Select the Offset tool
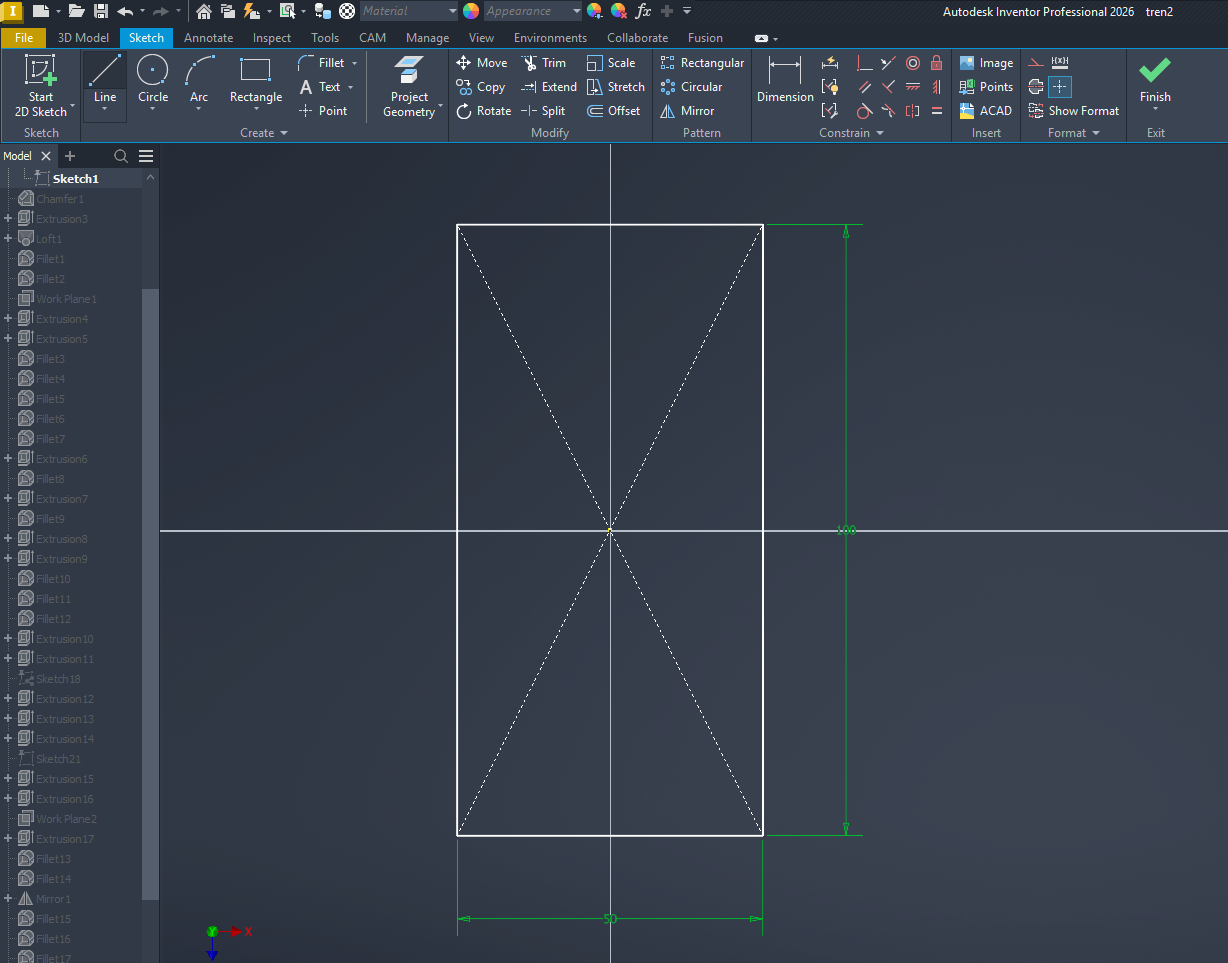Image resolution: width=1228 pixels, height=963 pixels. pos(613,111)
